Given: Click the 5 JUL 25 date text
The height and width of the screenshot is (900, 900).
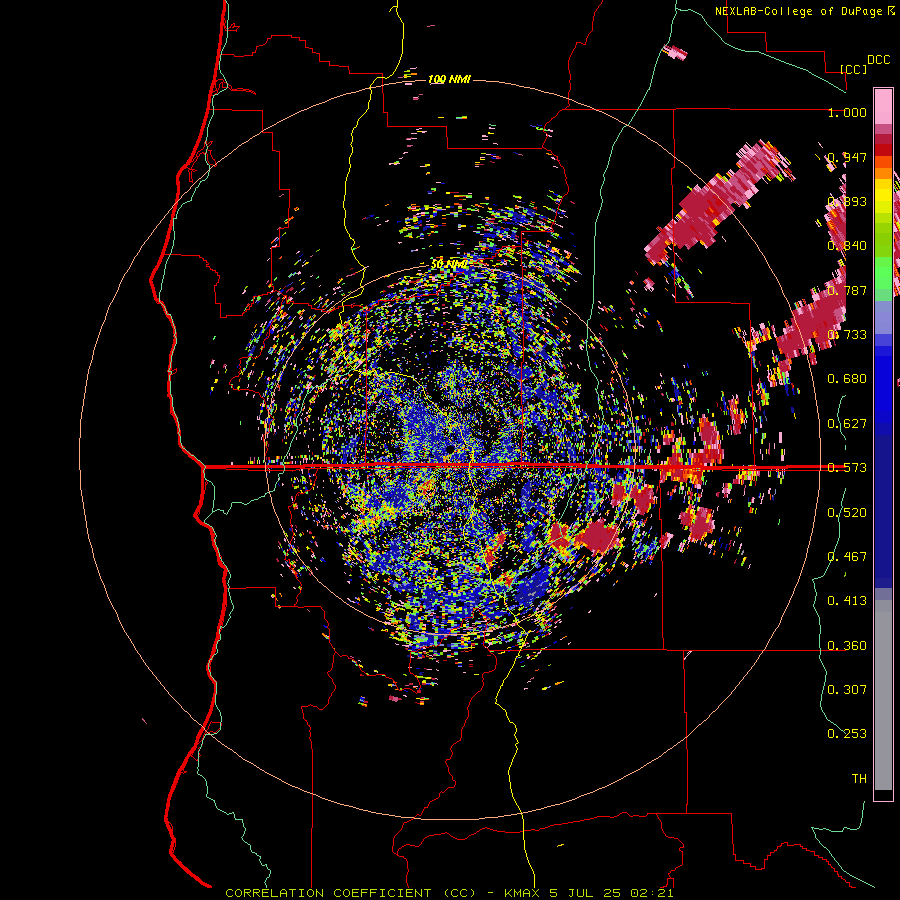Looking at the screenshot, I should pyautogui.click(x=585, y=893).
